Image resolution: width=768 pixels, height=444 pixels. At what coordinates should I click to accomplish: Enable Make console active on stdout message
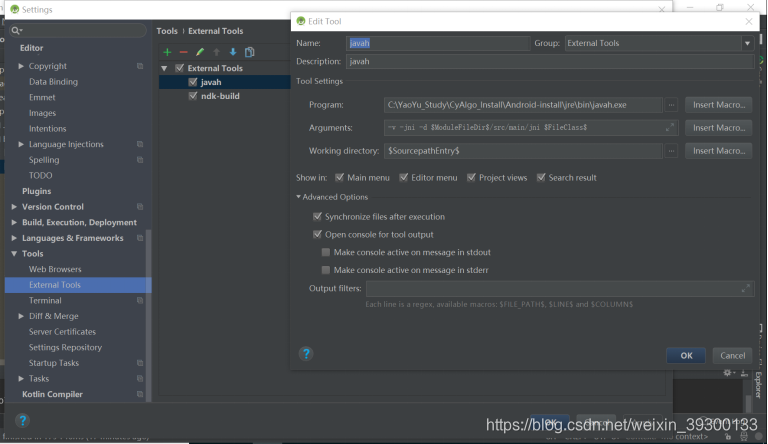coord(326,252)
